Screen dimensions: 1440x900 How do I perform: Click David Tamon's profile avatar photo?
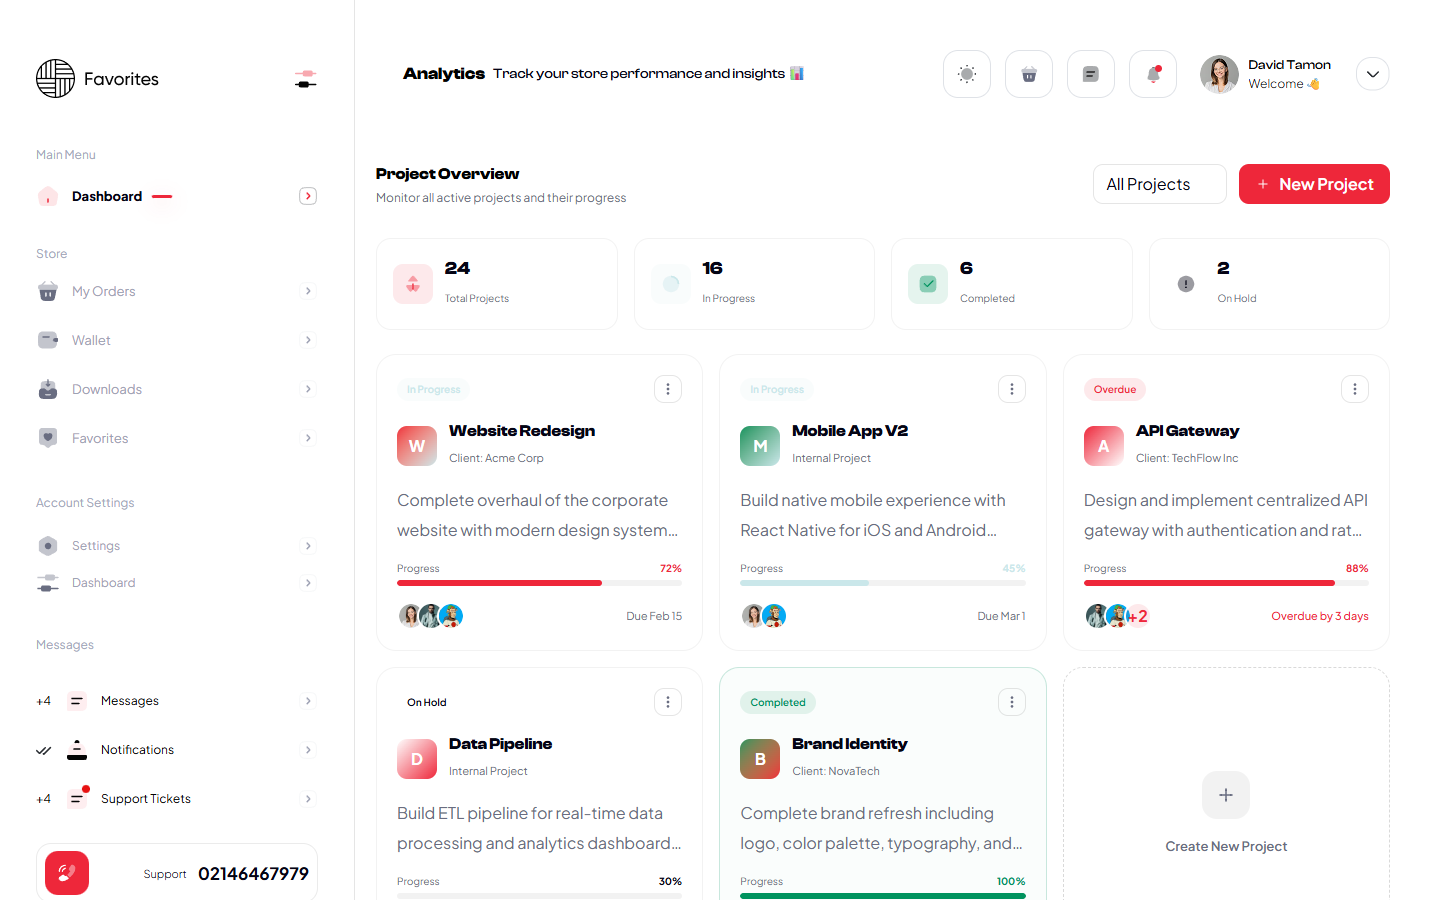[x=1219, y=73]
